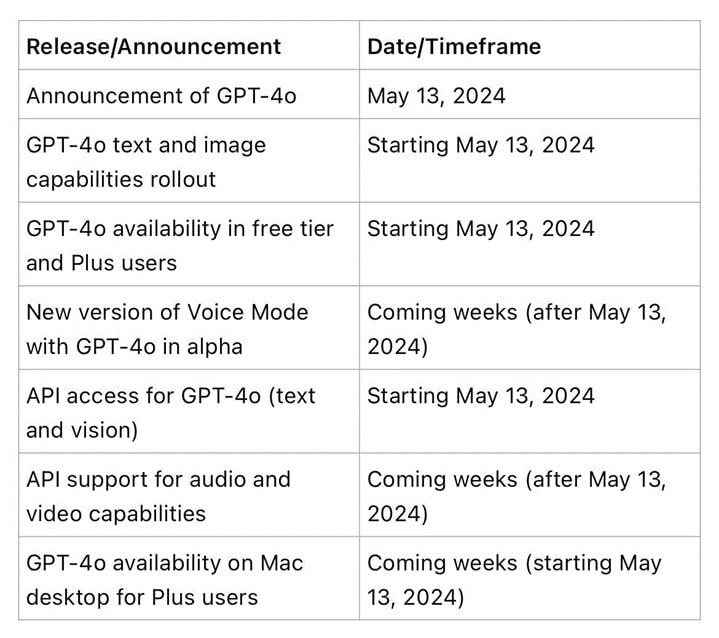719x638 pixels.
Task: Select API support for audio and video cell
Action: tap(188, 495)
